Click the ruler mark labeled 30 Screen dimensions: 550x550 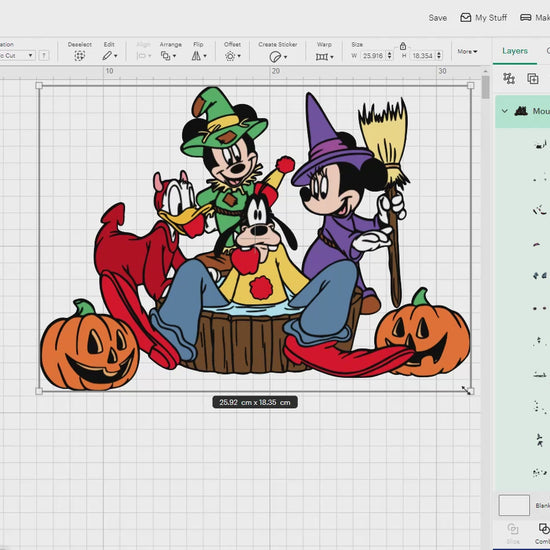442,71
